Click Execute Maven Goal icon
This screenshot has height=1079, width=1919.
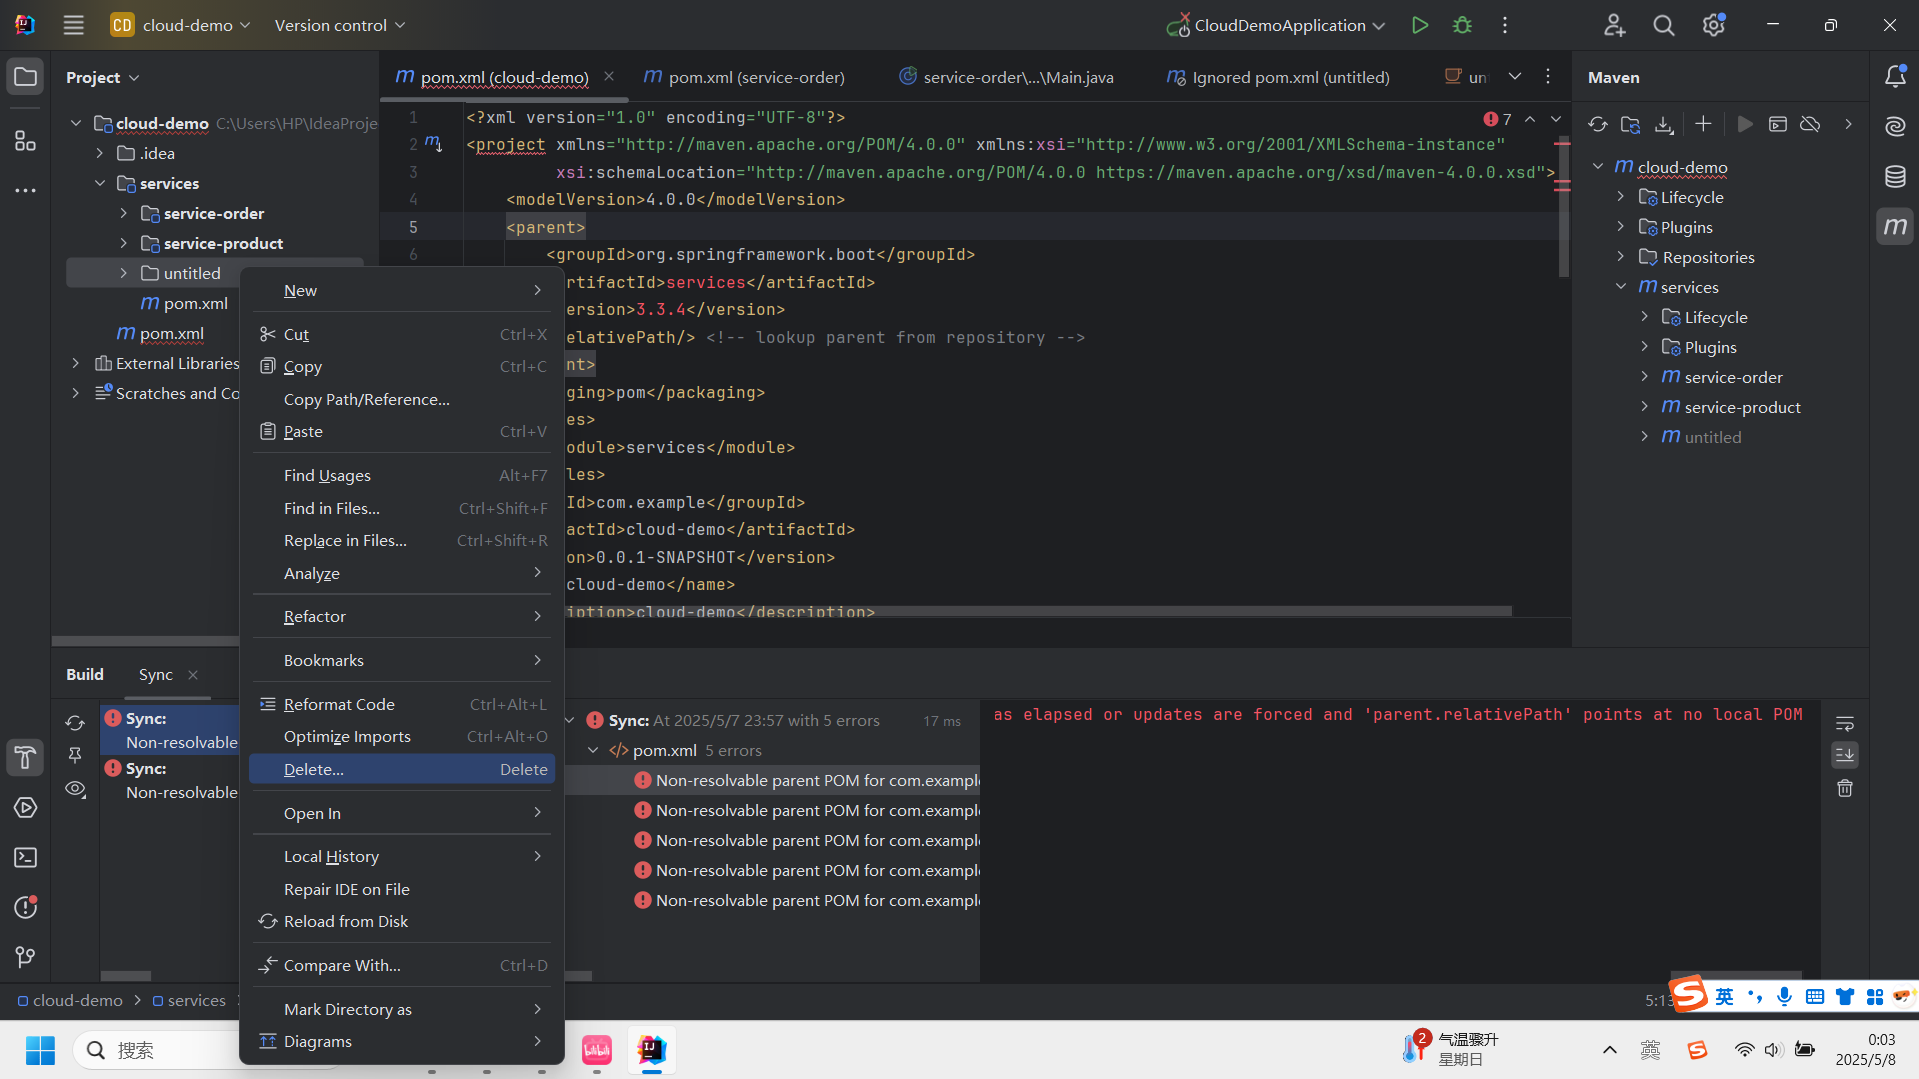point(1778,124)
